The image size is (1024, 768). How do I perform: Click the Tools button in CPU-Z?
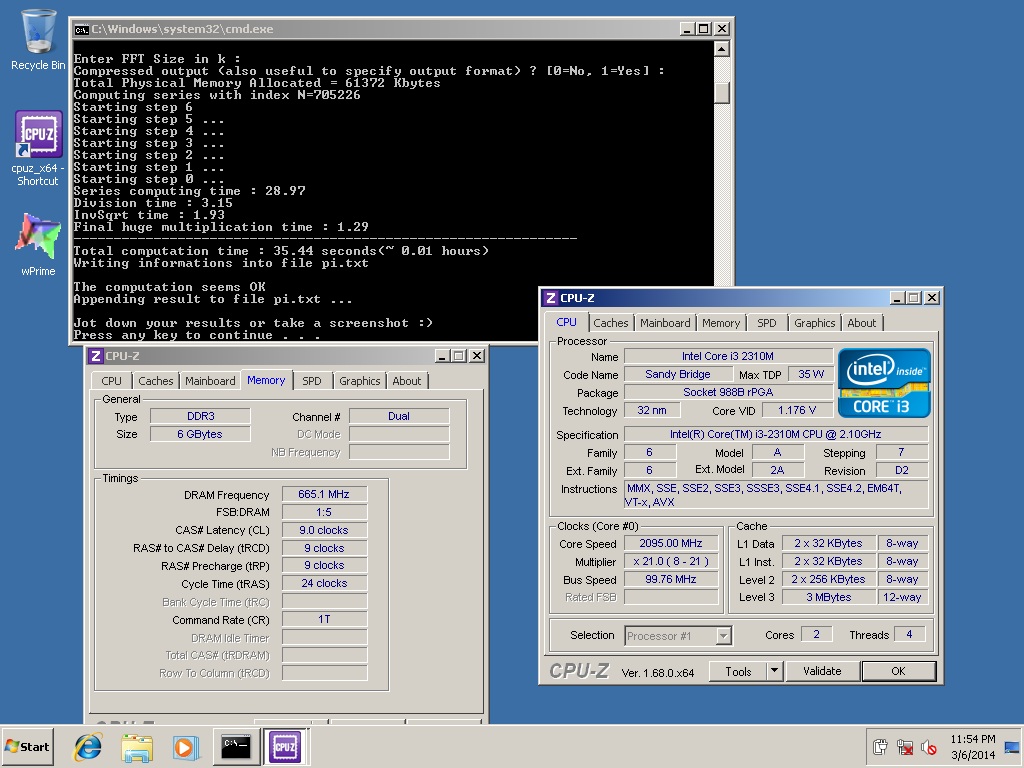coord(738,671)
